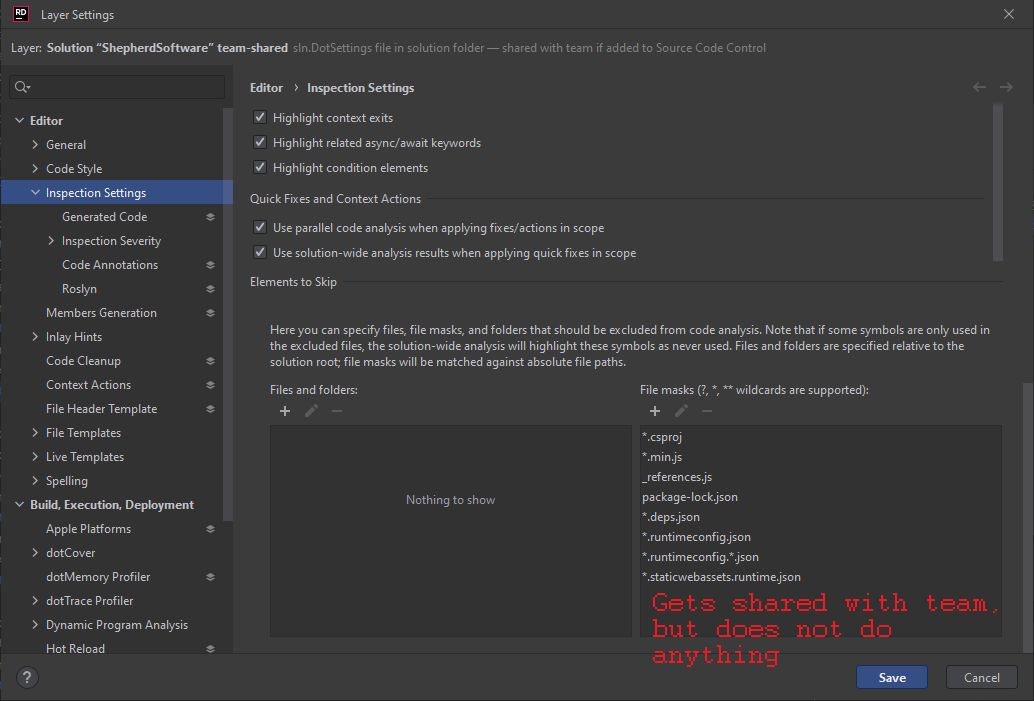Expand the Dynamic Program Analysis node
Viewport: 1034px width, 701px height.
35,625
